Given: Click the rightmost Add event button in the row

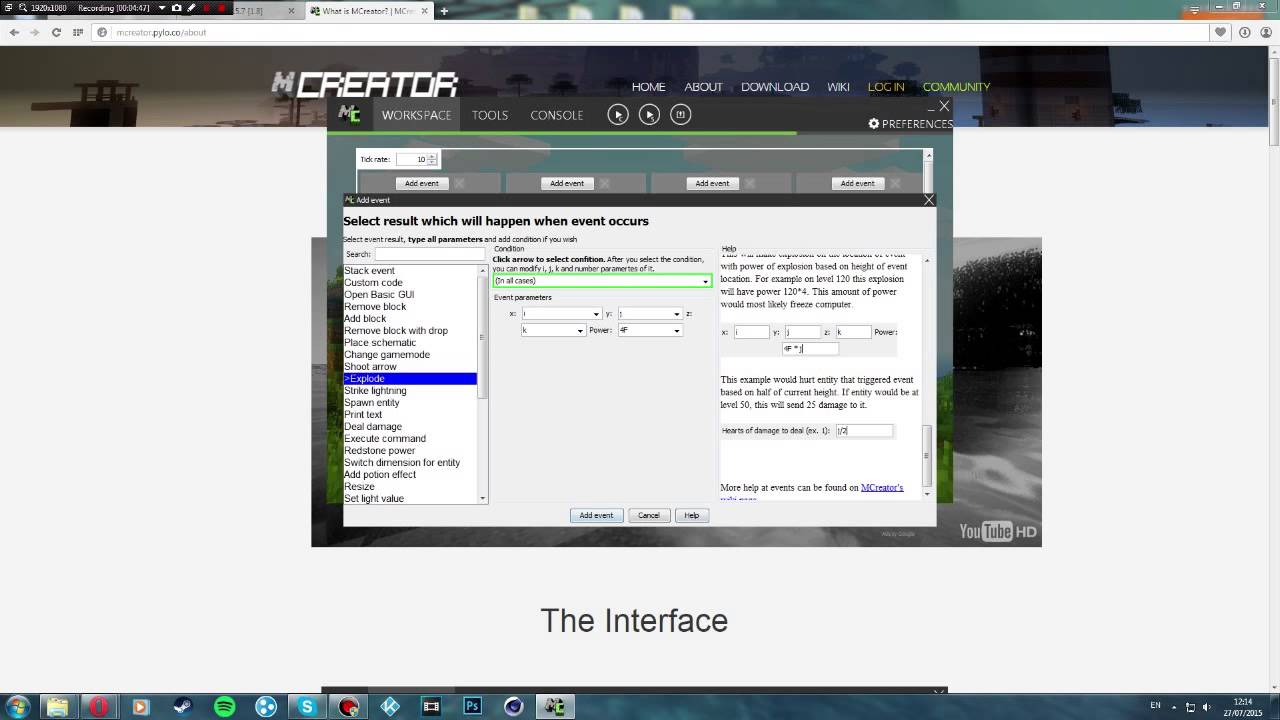Looking at the screenshot, I should (x=857, y=183).
